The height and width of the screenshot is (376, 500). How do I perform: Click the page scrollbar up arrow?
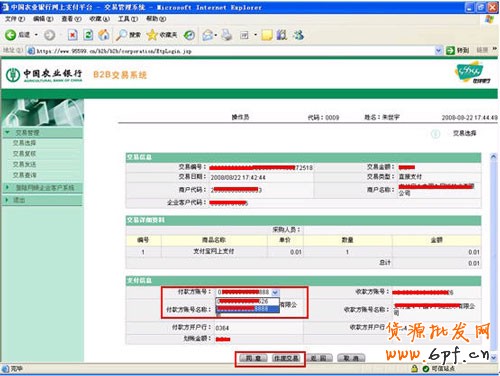tap(494, 156)
